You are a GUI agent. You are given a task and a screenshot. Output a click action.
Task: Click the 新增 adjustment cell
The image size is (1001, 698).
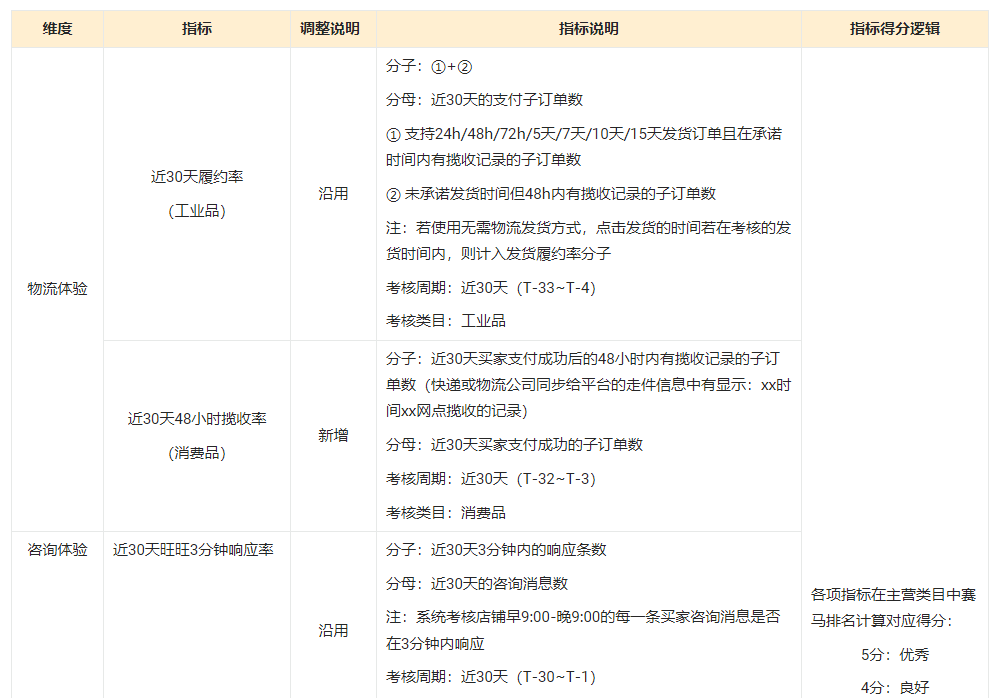click(x=333, y=435)
